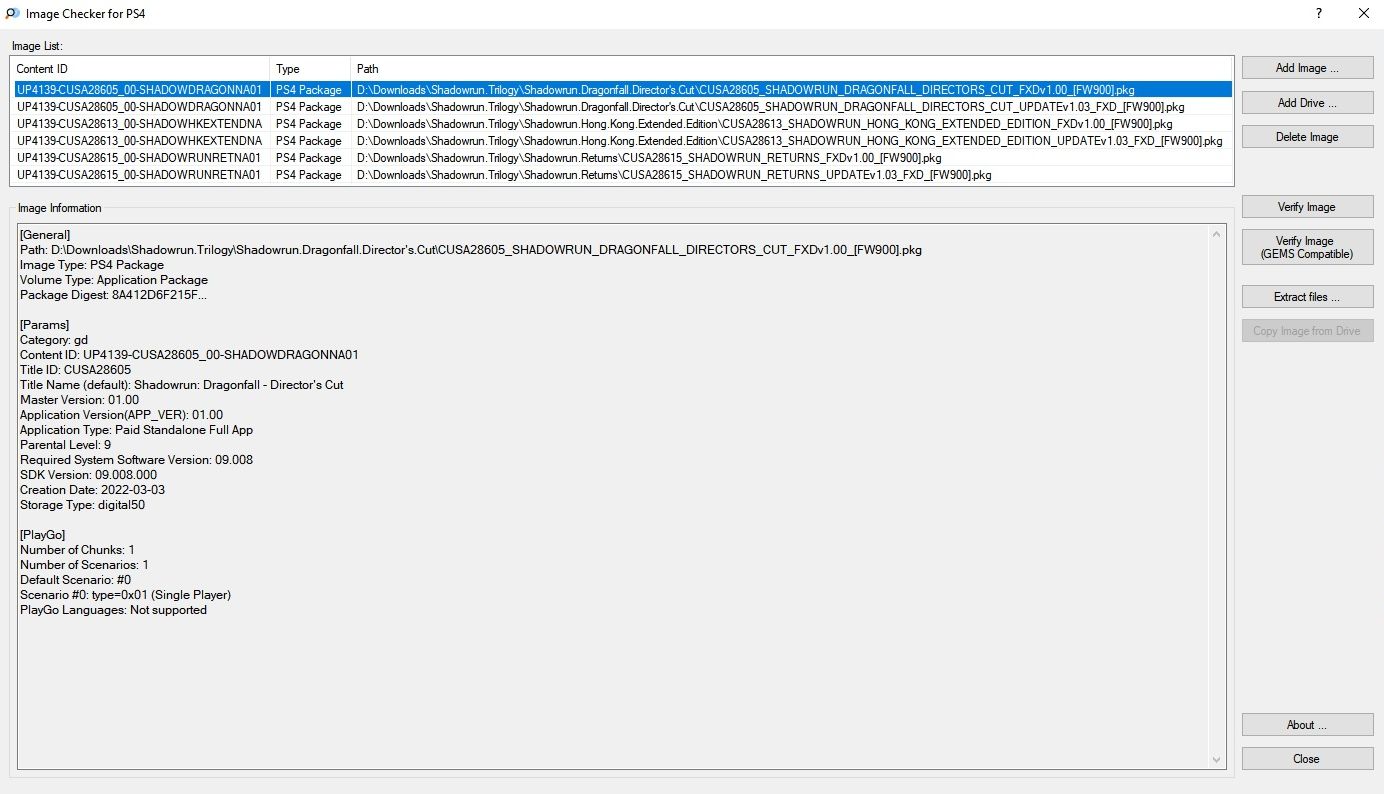The image size is (1384, 794).
Task: Sort by Path column header
Action: (792, 69)
